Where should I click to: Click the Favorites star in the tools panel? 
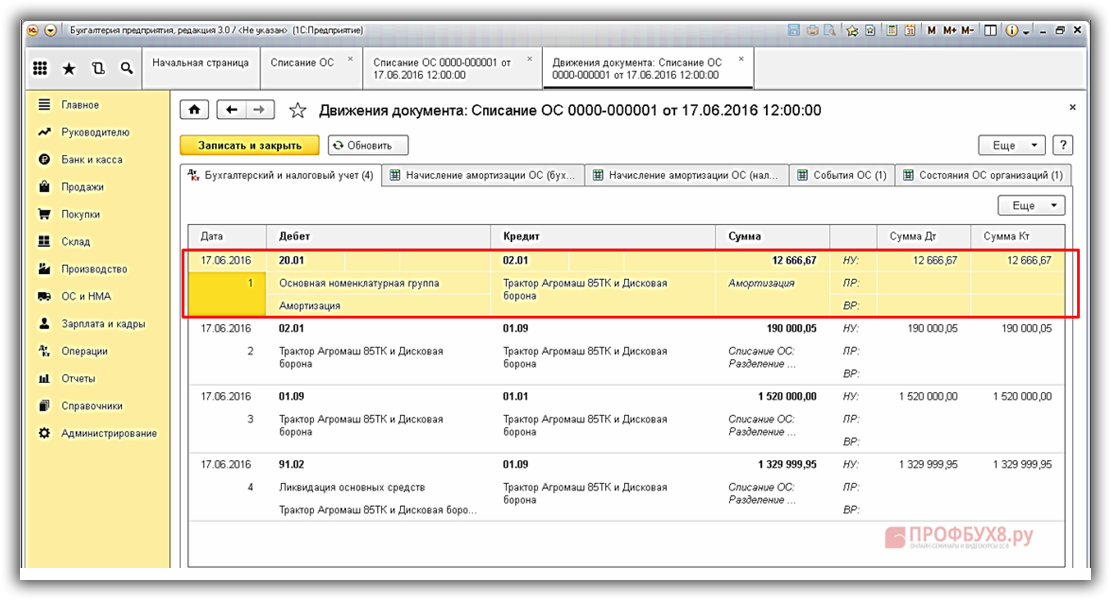tap(69, 68)
